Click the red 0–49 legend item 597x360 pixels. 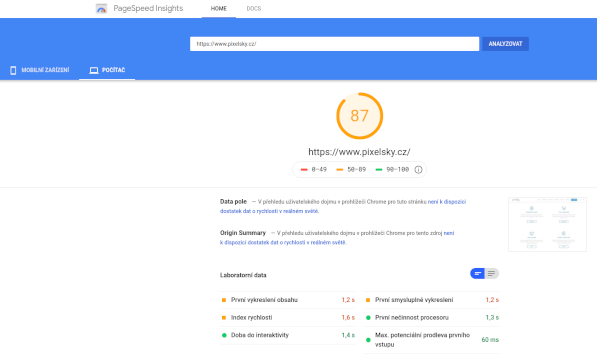pos(314,170)
